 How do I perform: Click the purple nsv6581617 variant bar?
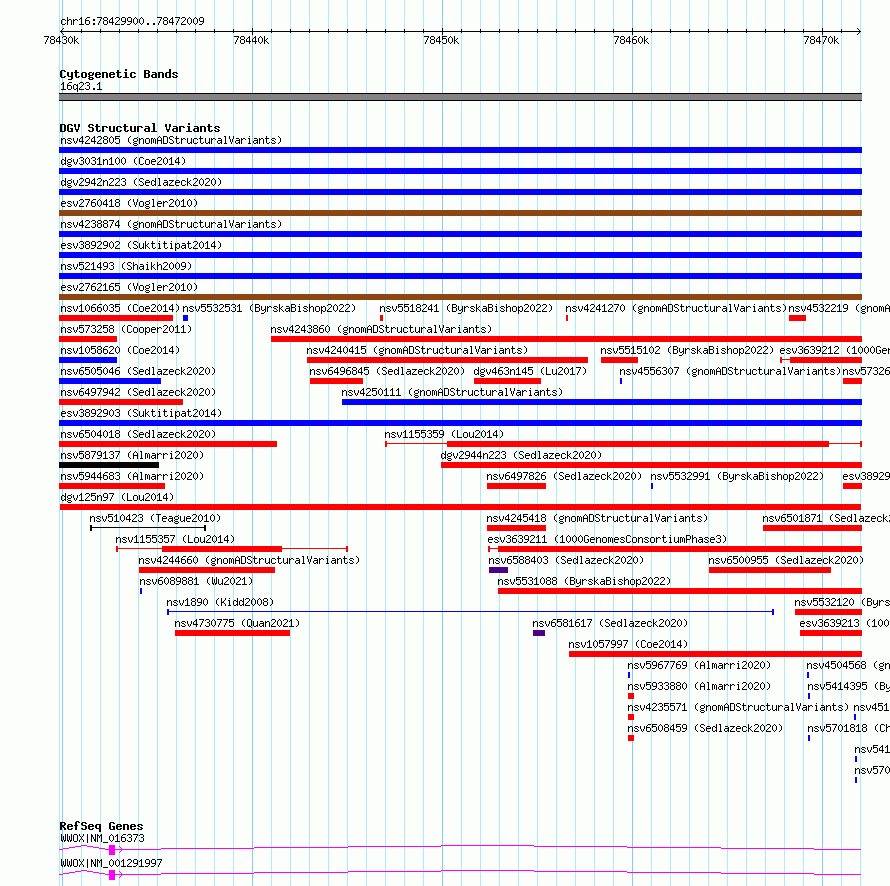click(539, 633)
